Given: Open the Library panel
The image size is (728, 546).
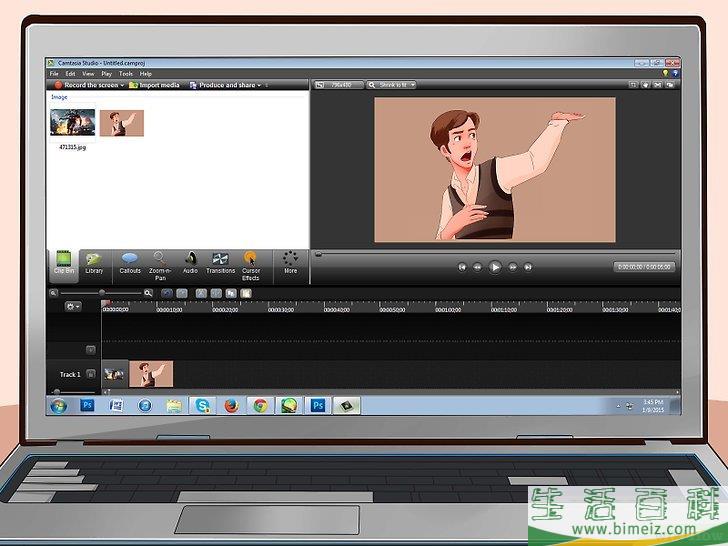Looking at the screenshot, I should pos(94,263).
